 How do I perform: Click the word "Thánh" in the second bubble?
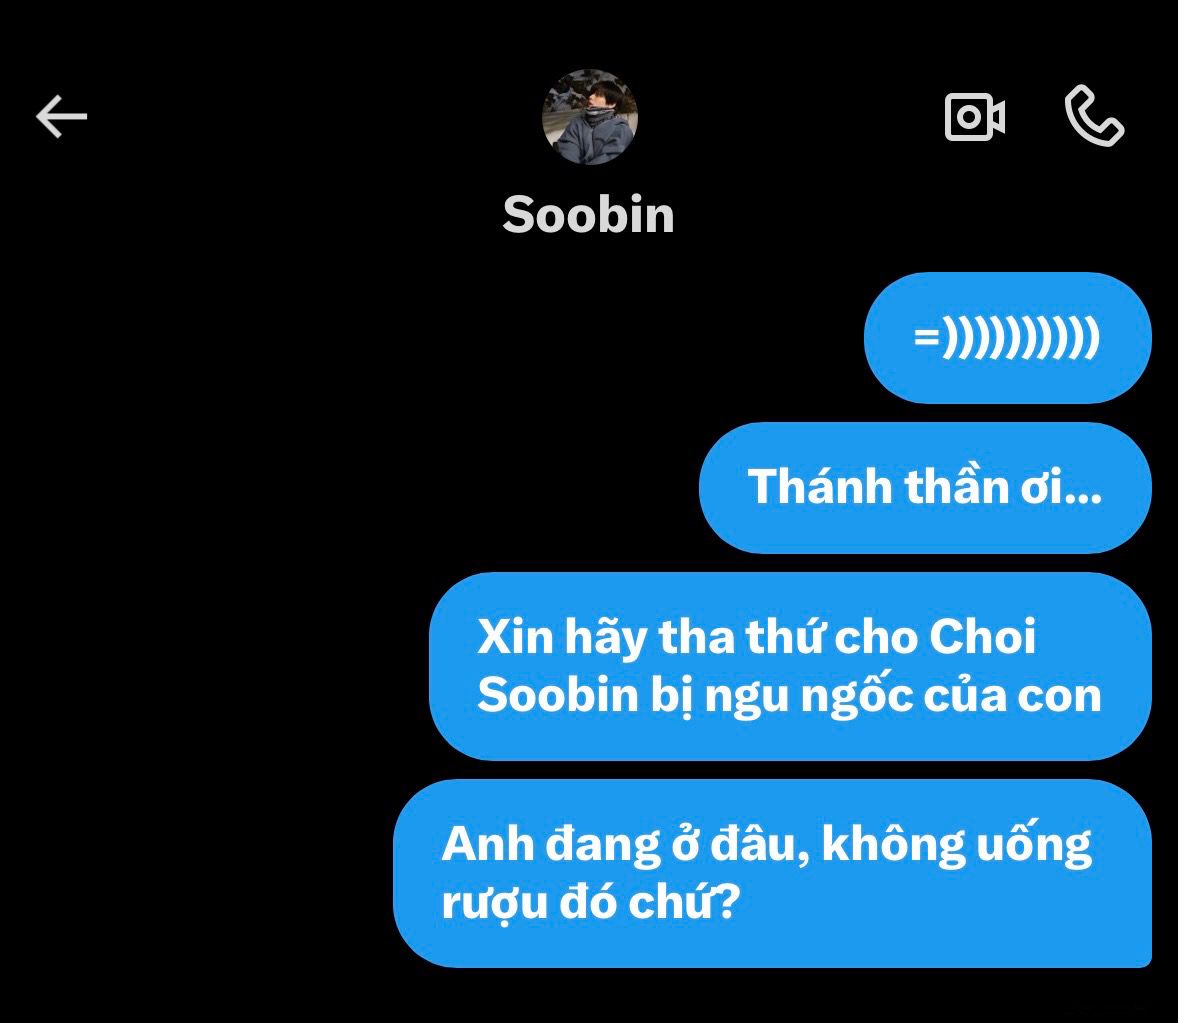click(819, 486)
